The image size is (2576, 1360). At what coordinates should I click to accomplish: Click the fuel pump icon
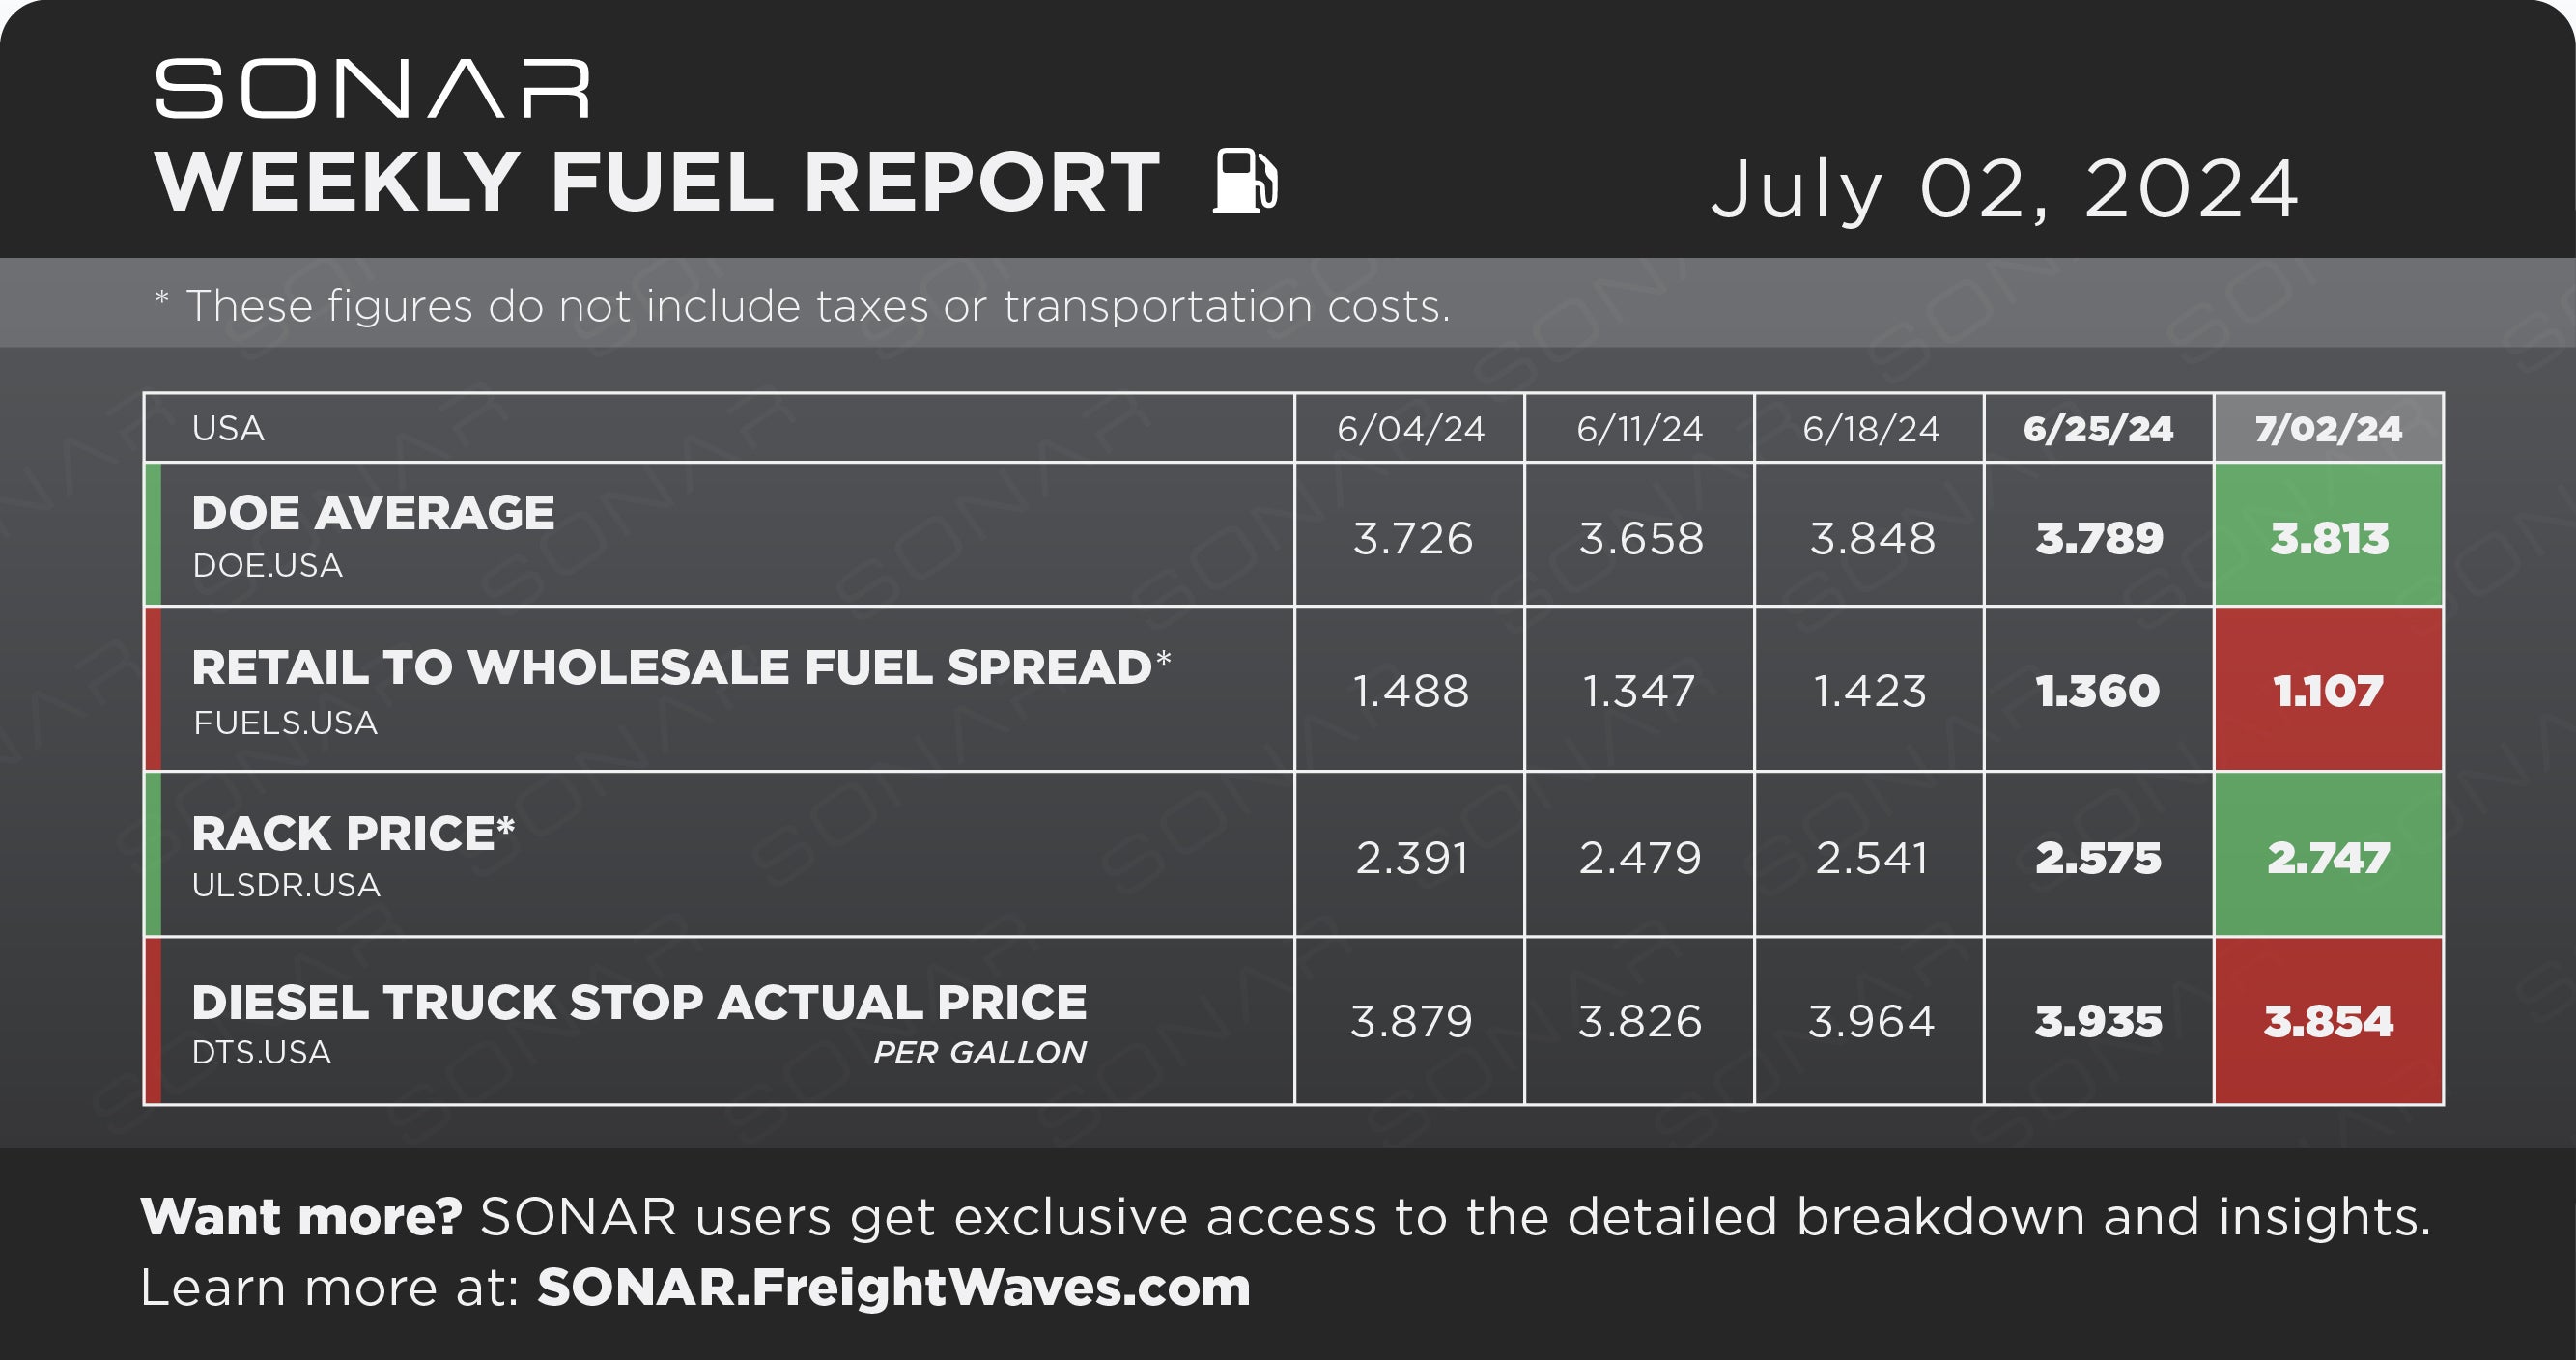point(1245,181)
